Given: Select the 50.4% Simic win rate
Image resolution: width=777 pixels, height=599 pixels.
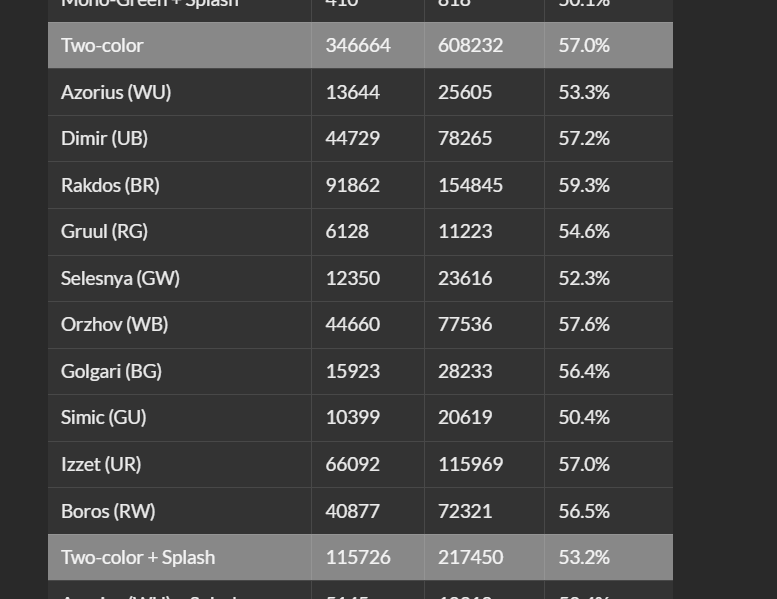Looking at the screenshot, I should [x=584, y=417].
